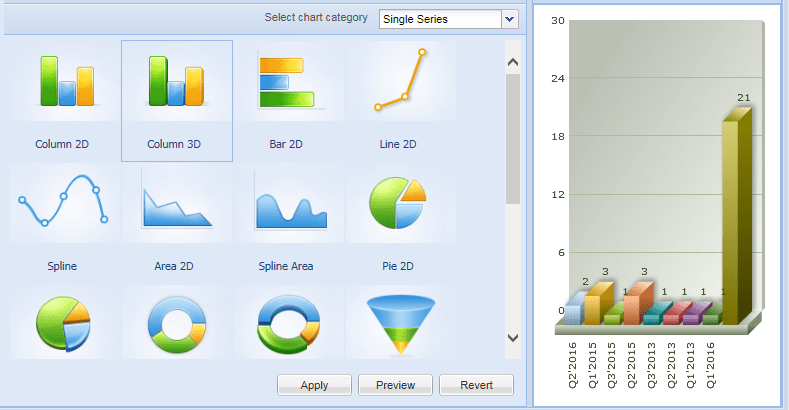Click the value label 21 in chart

click(x=744, y=98)
